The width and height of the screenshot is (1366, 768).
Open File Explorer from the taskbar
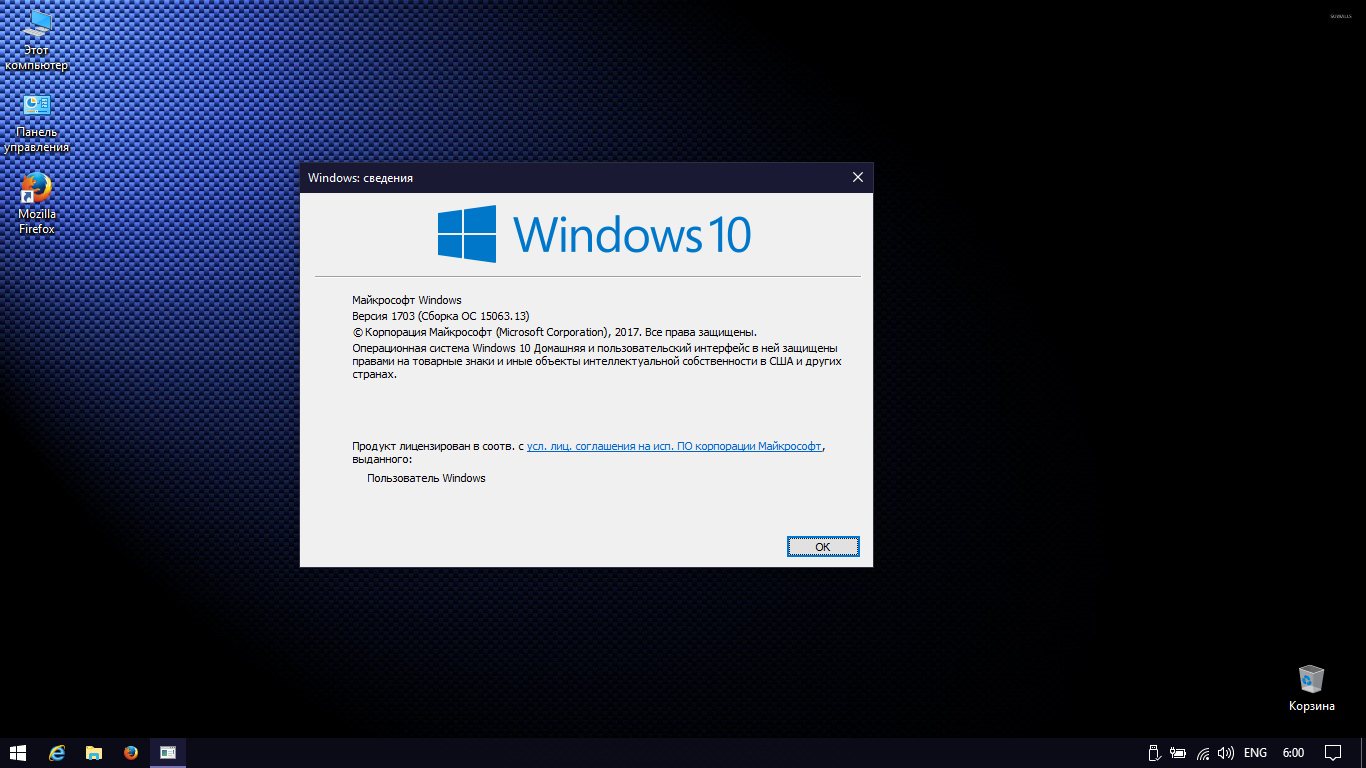click(94, 752)
